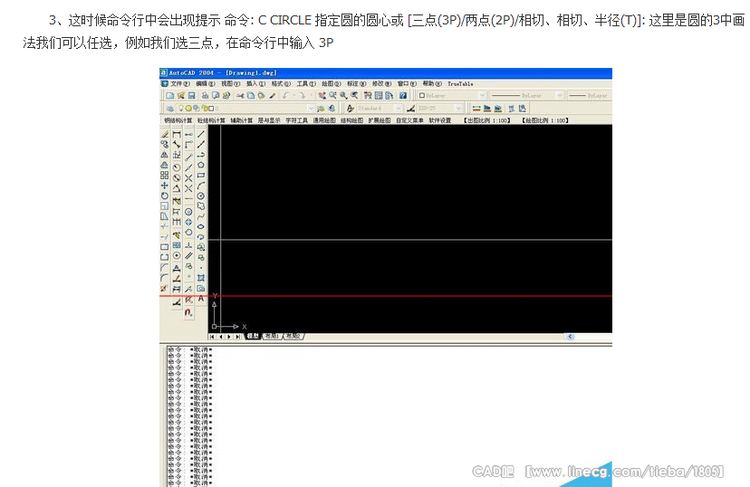
Task: Toggle layer freeze sun icon
Action: point(188,109)
